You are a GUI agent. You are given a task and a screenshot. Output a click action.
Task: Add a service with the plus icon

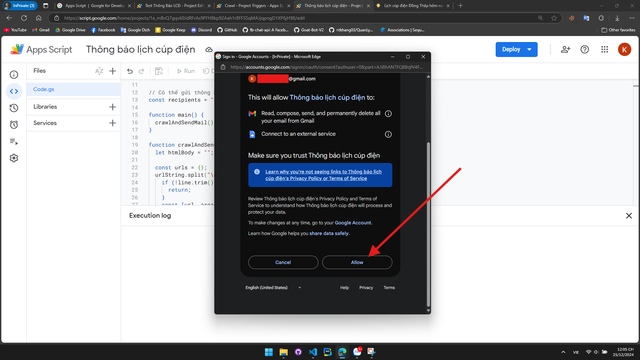point(113,123)
